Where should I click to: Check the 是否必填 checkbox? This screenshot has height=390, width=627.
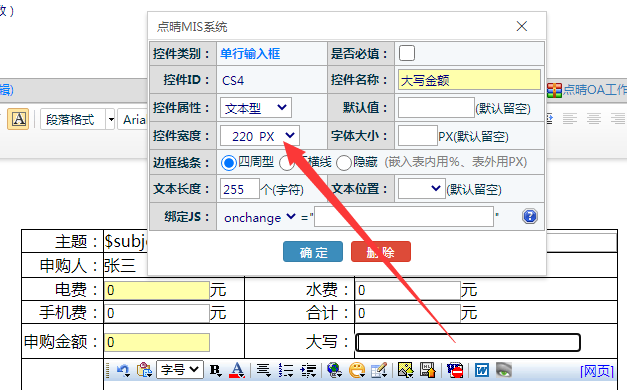point(407,53)
